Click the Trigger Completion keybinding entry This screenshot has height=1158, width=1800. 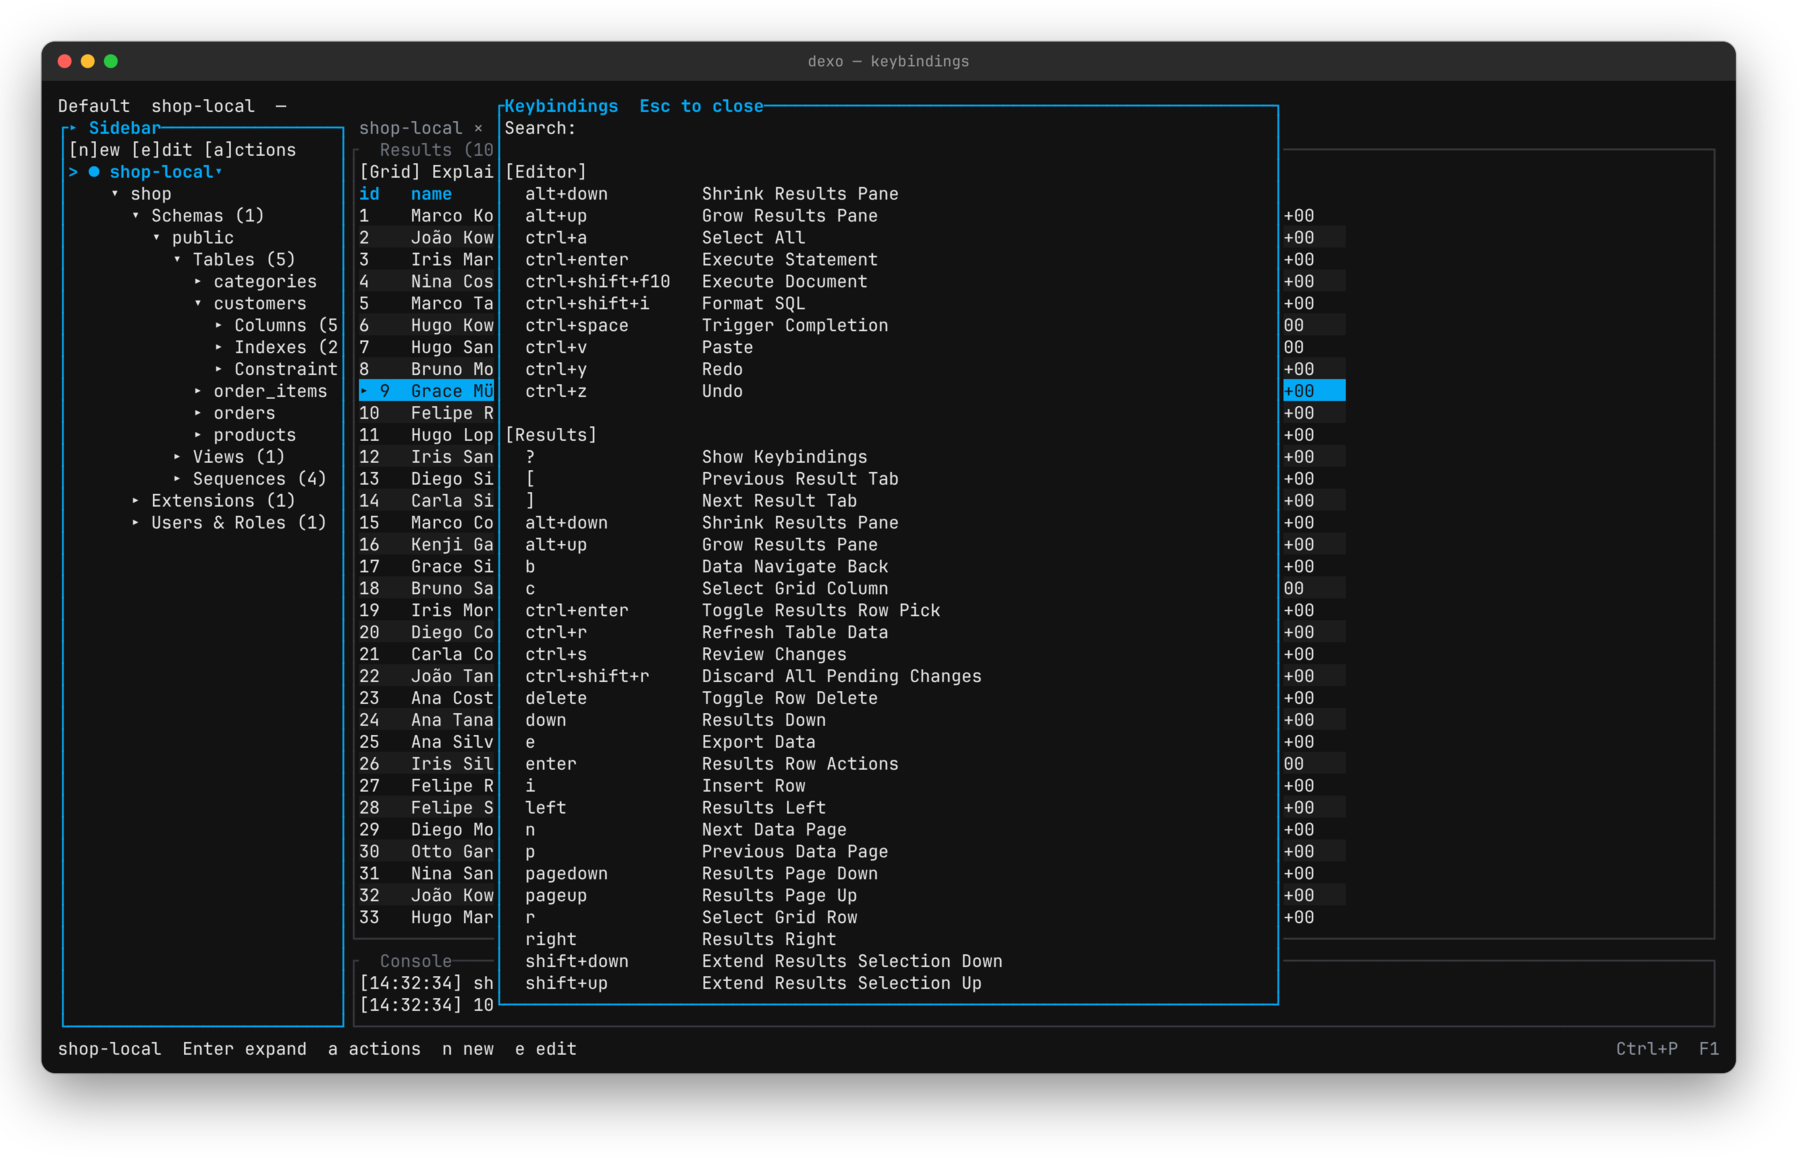[x=795, y=326]
